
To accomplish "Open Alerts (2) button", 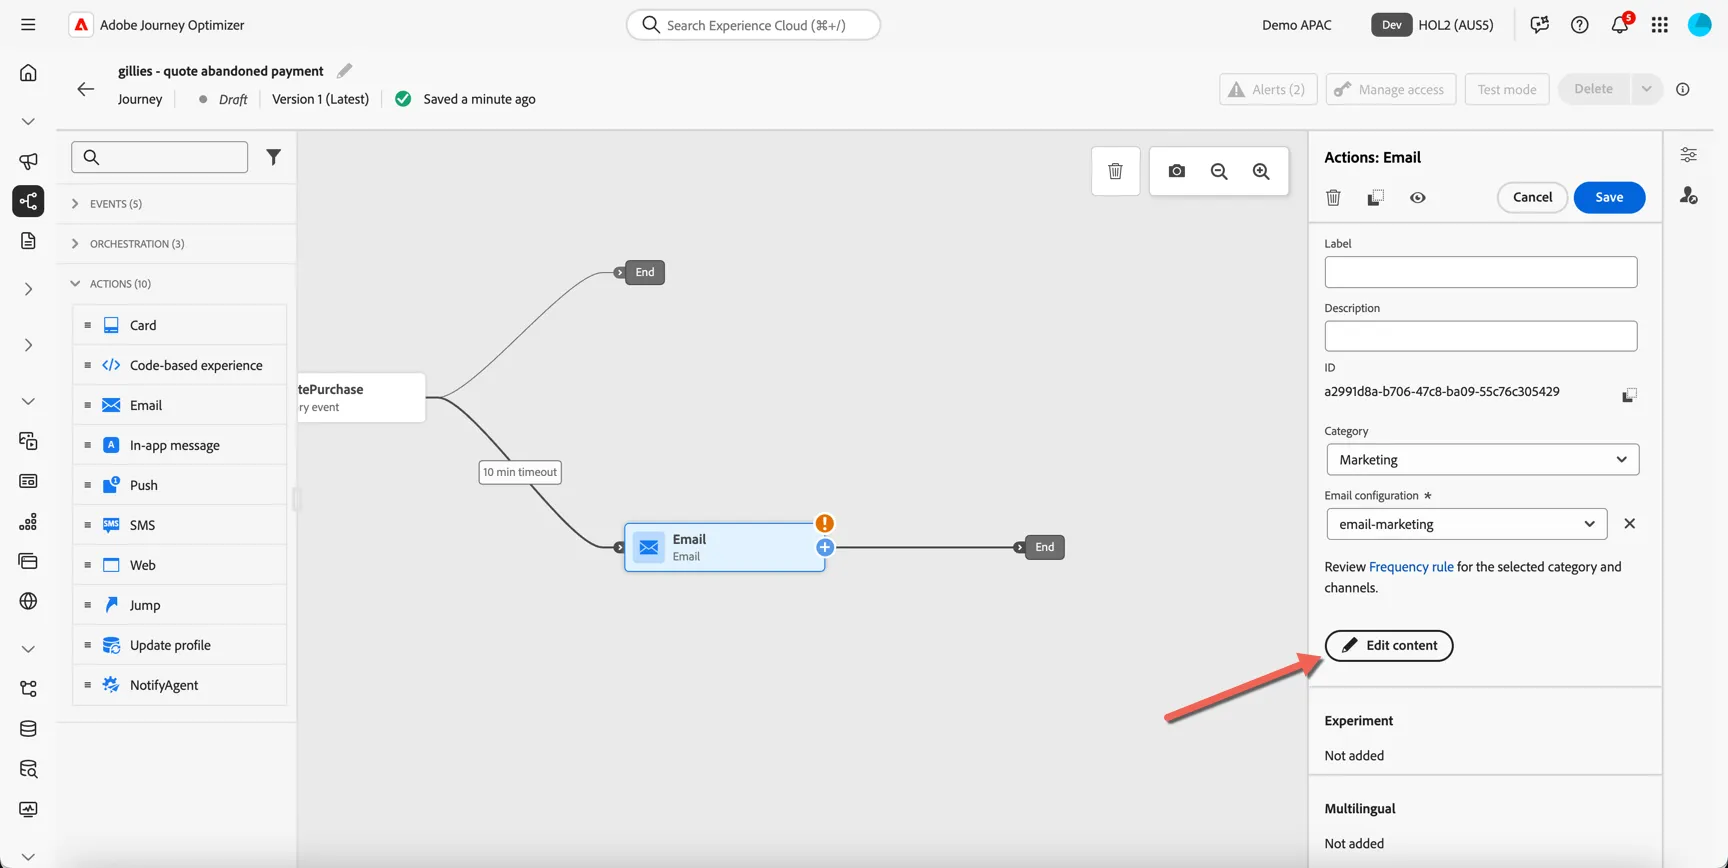I will (x=1268, y=89).
